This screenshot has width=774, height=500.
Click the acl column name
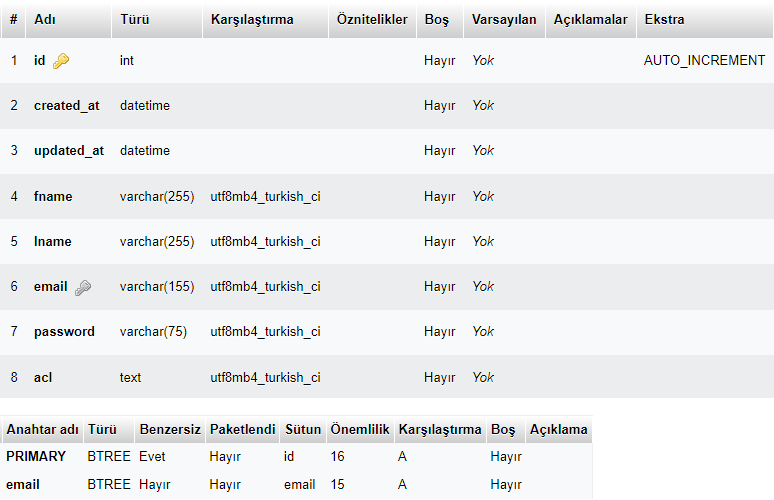pyautogui.click(x=43, y=377)
